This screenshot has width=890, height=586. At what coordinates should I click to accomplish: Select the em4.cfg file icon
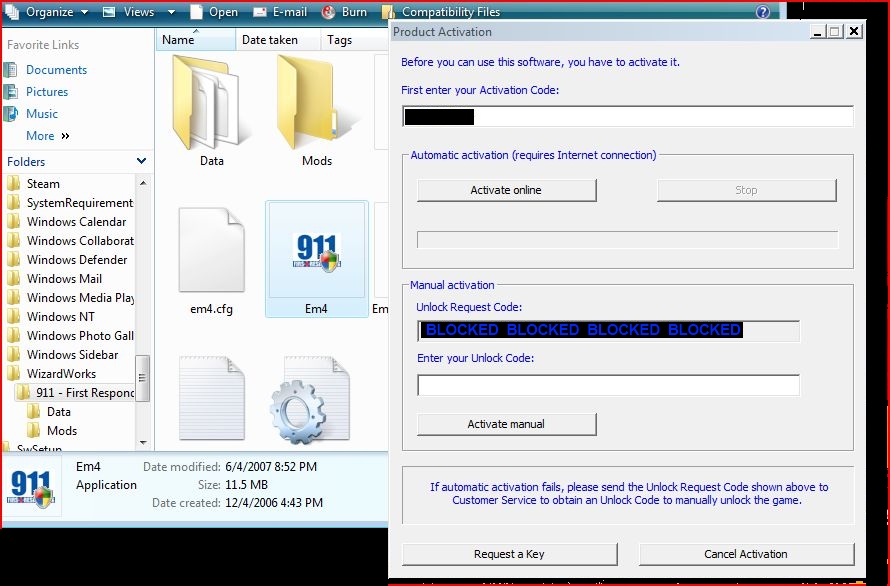click(x=212, y=250)
